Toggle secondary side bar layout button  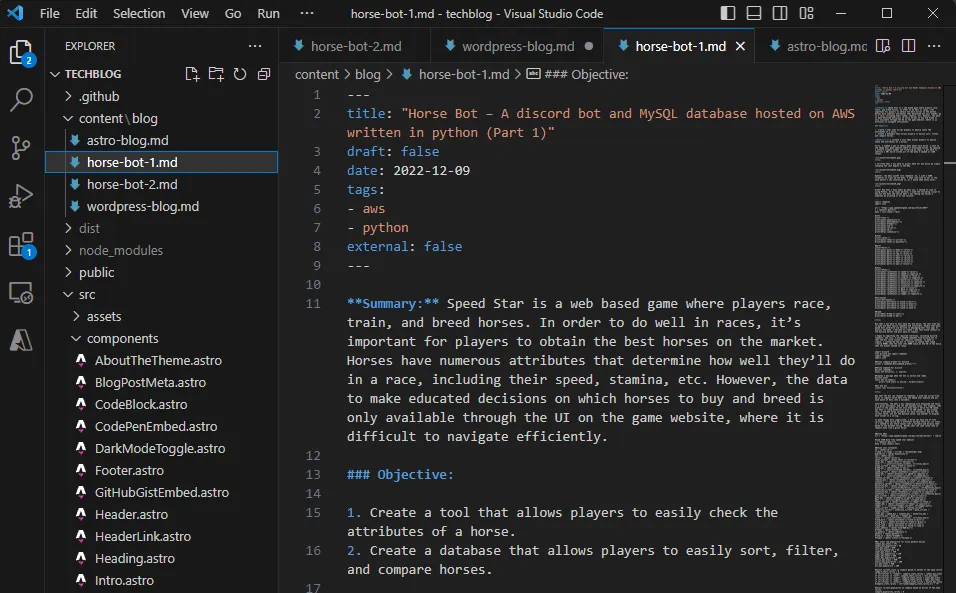[780, 13]
